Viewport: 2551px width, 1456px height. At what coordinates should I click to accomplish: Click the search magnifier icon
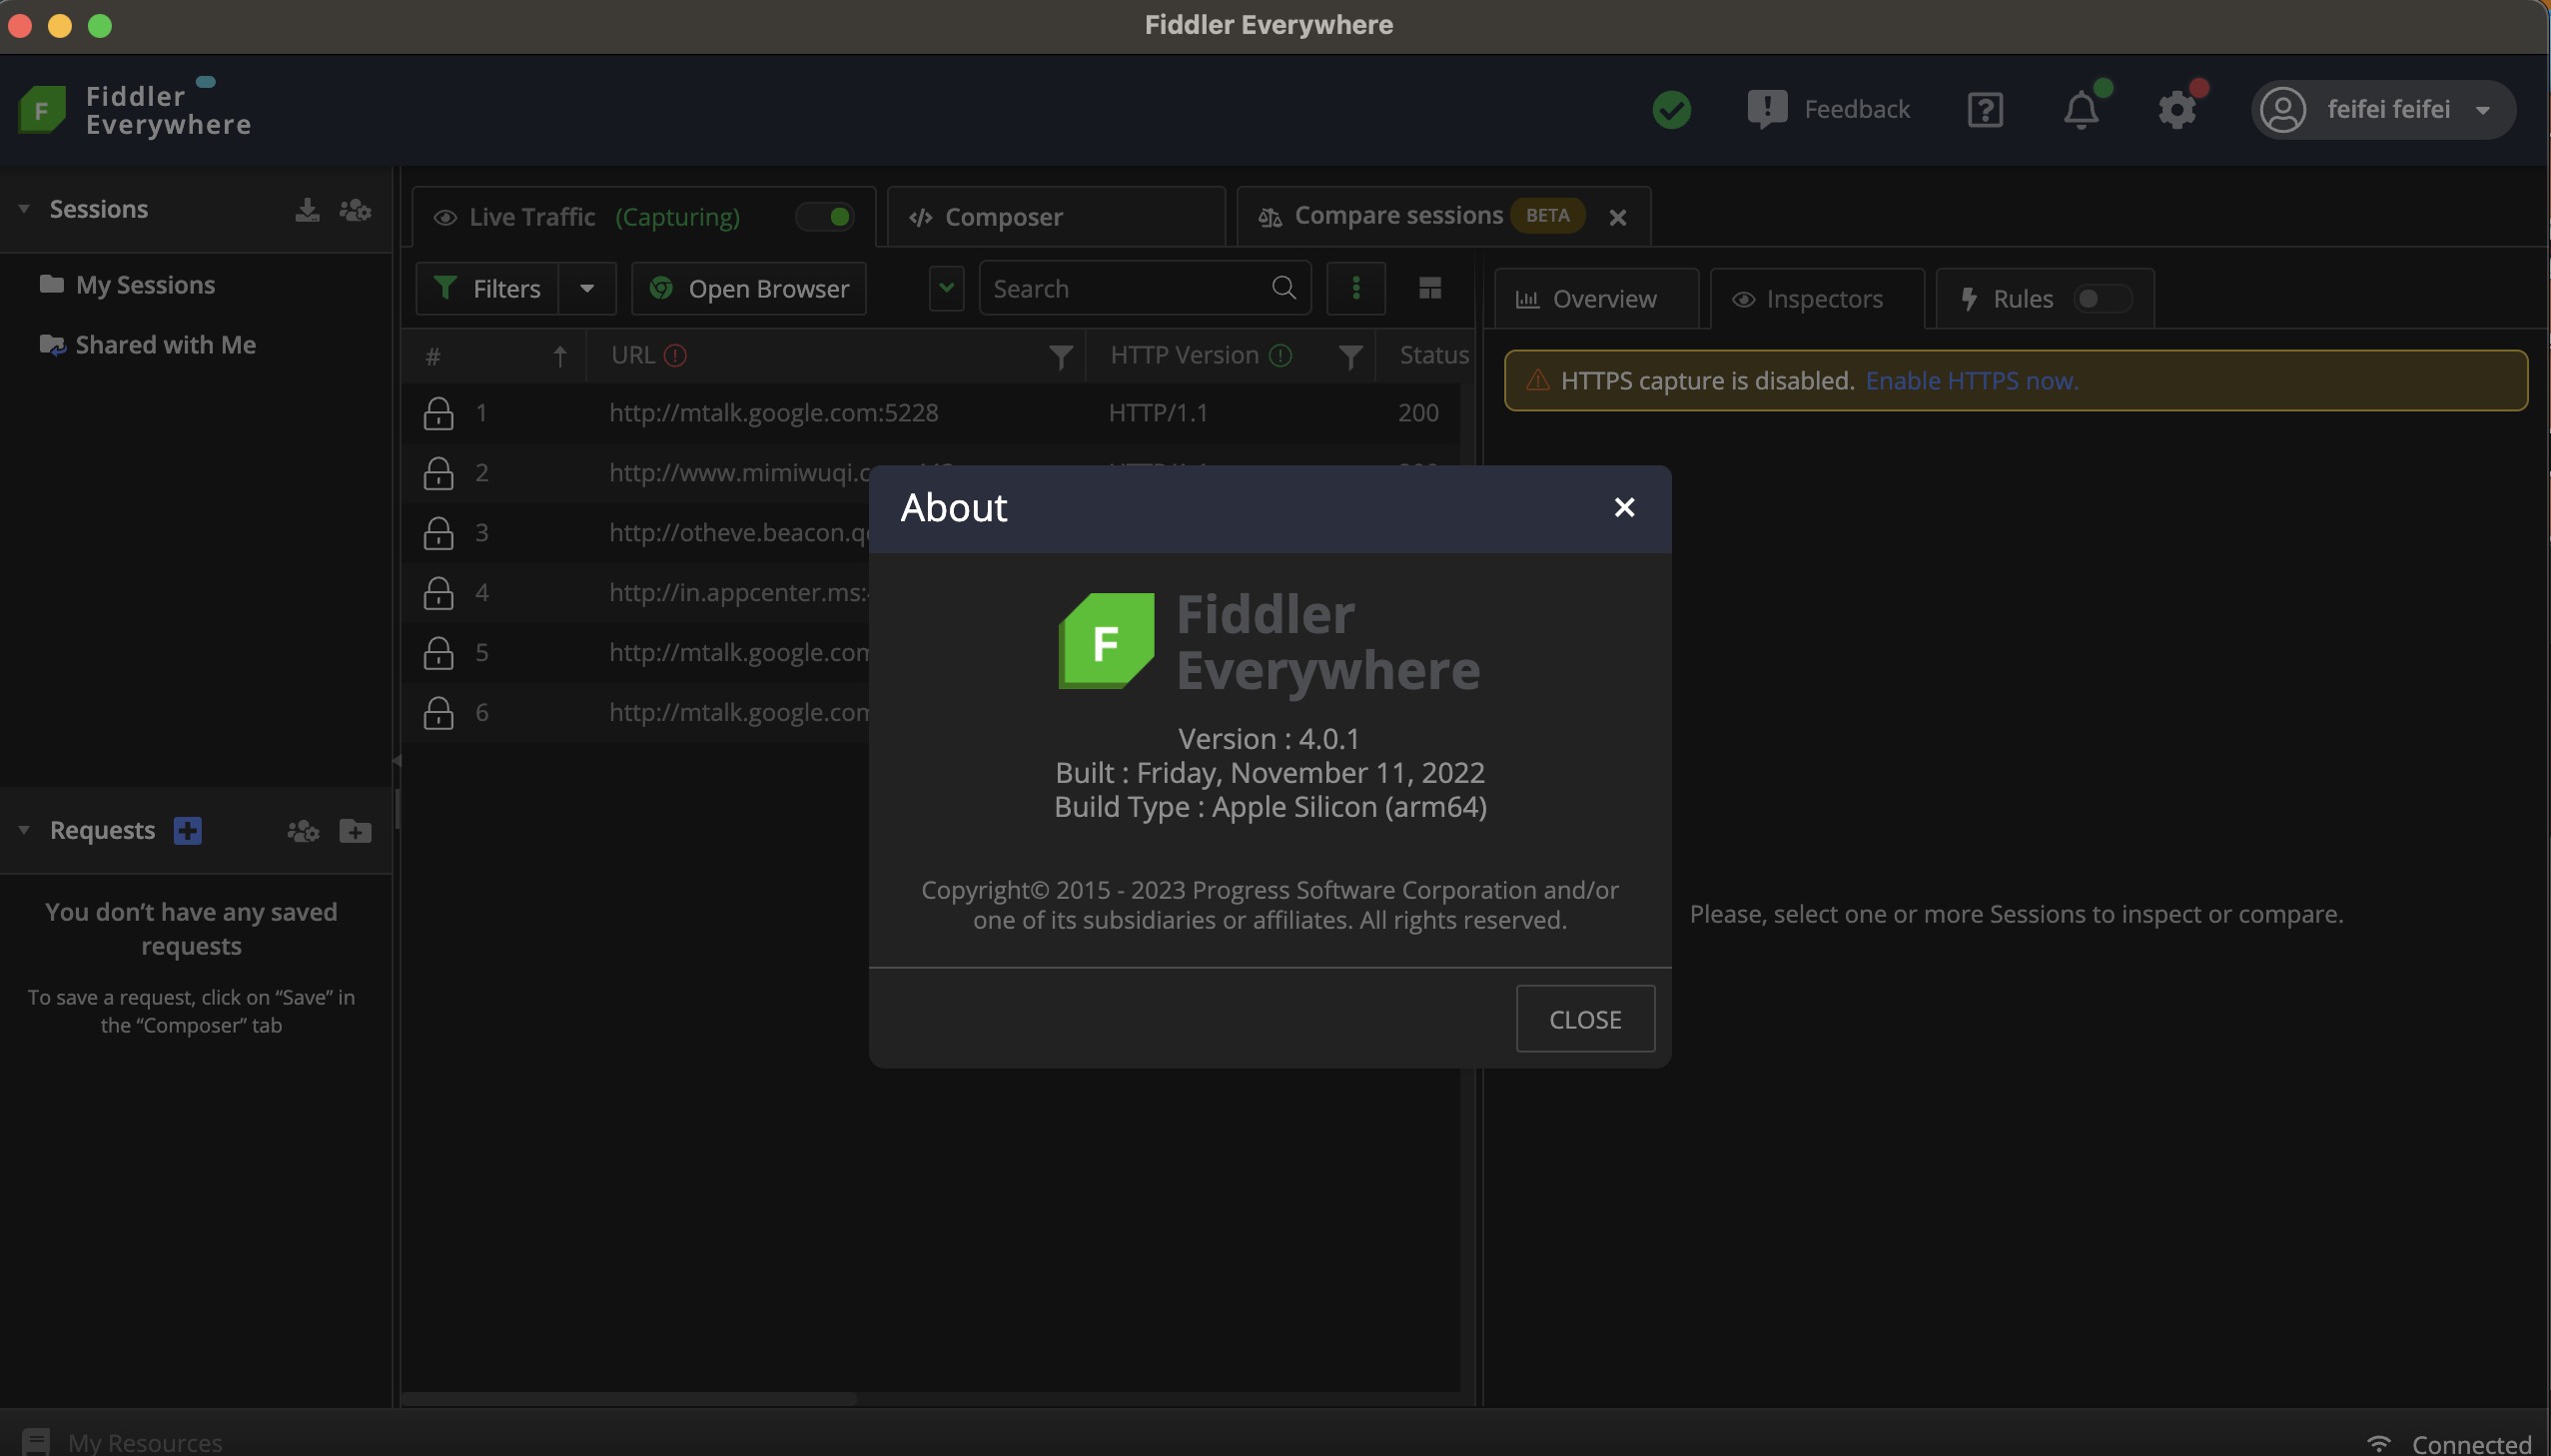(1284, 288)
